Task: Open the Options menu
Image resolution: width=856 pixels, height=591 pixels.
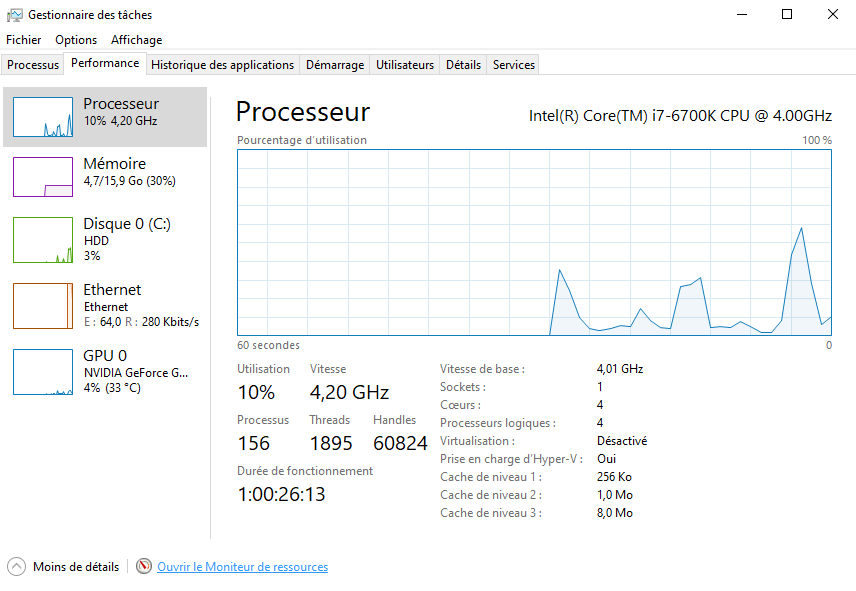Action: (x=76, y=40)
